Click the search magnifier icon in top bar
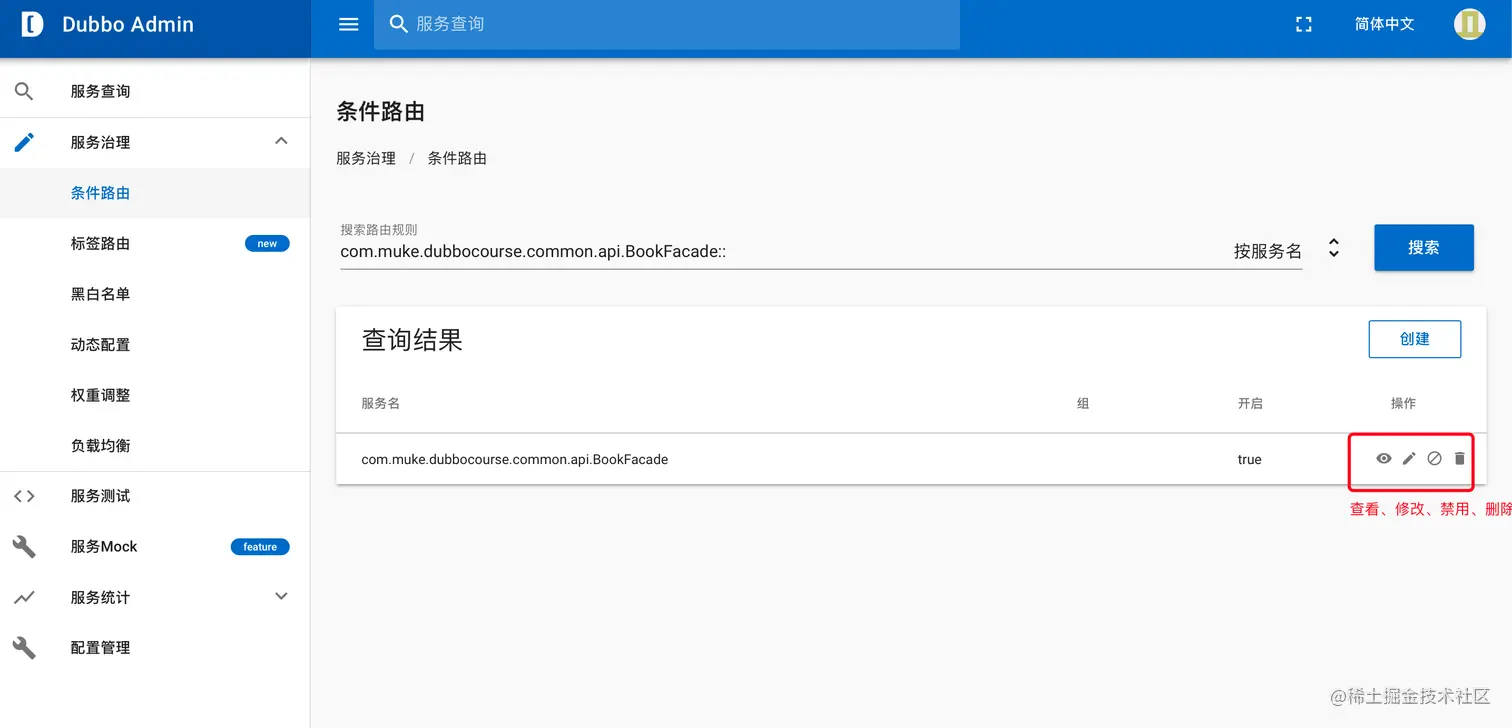 tap(398, 24)
